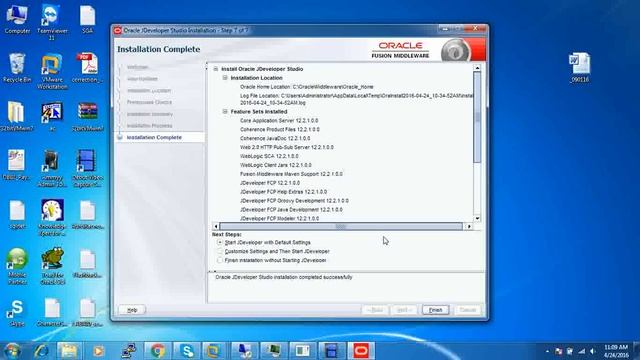Select JDeveloper FCP Groovy Development row

294,201
